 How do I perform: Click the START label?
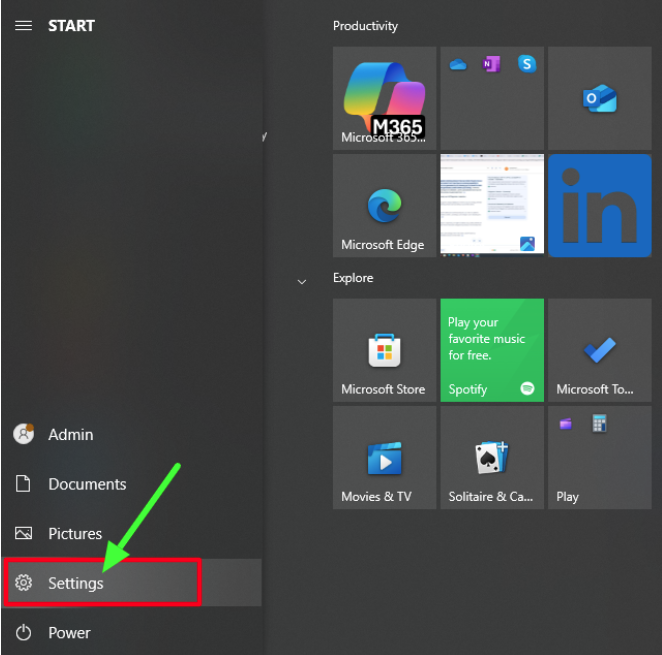(71, 26)
